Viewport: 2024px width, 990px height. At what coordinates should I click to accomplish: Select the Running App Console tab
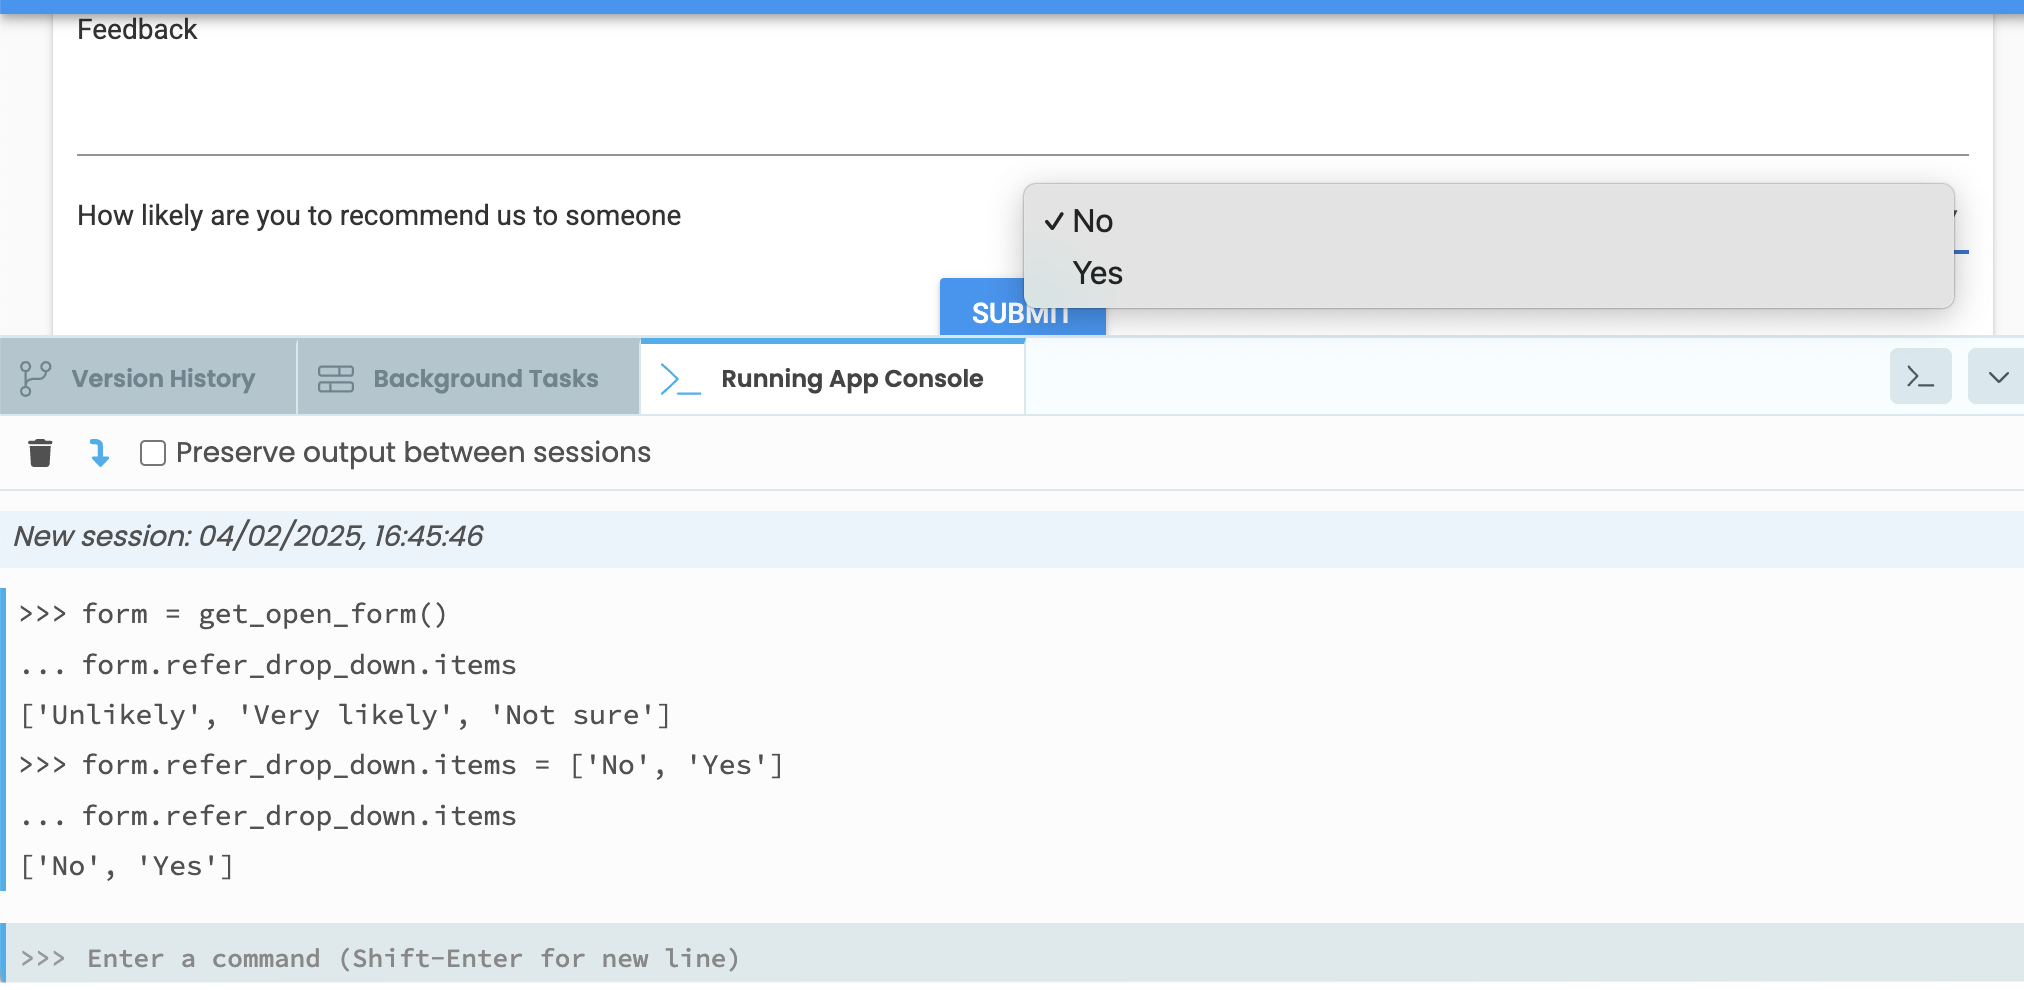pyautogui.click(x=851, y=379)
